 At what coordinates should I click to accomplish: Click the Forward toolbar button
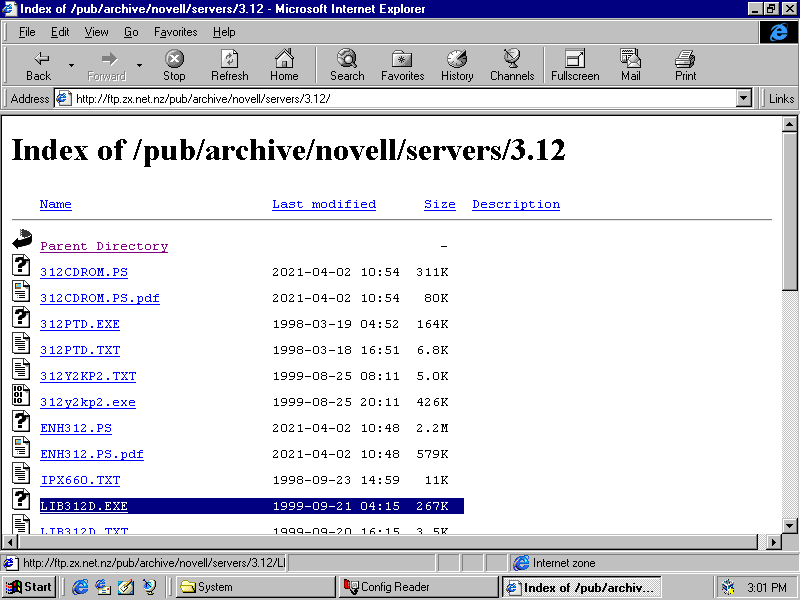point(107,65)
